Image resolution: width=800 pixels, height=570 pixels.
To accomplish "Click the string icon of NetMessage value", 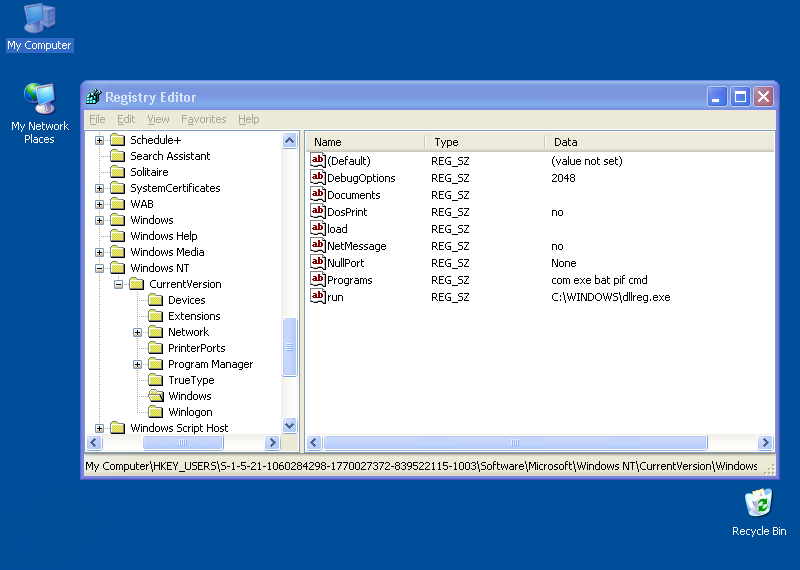I will click(318, 245).
